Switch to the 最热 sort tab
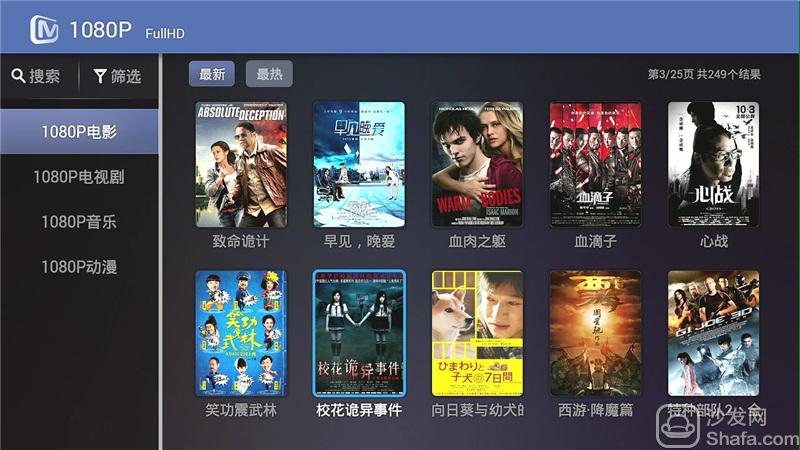This screenshot has width=800, height=450. pos(269,74)
